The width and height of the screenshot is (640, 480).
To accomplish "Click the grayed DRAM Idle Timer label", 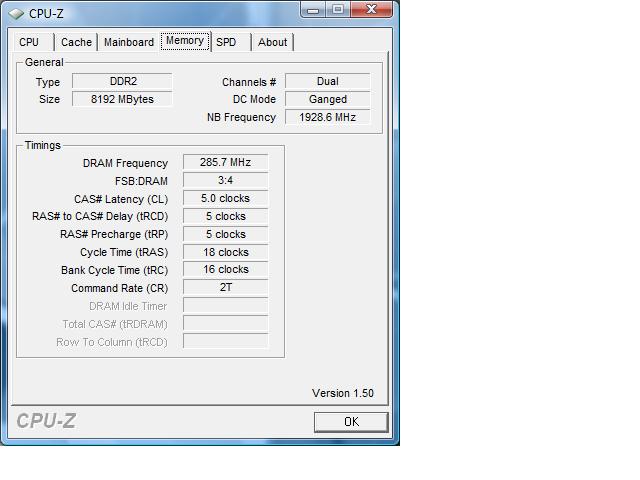I will click(128, 306).
